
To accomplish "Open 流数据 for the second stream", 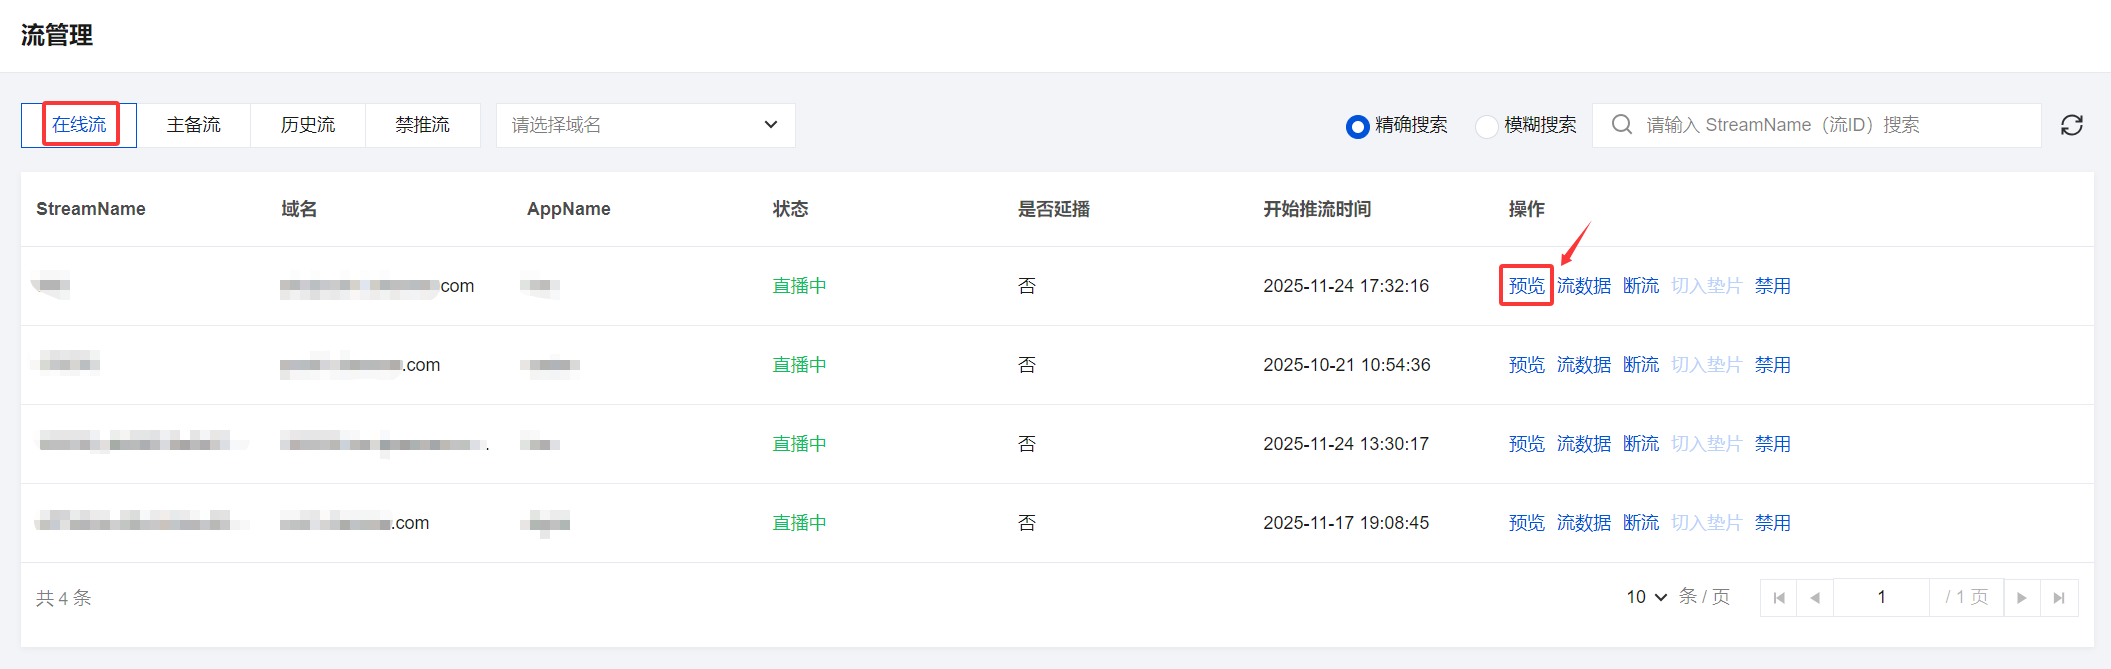I will (1584, 365).
